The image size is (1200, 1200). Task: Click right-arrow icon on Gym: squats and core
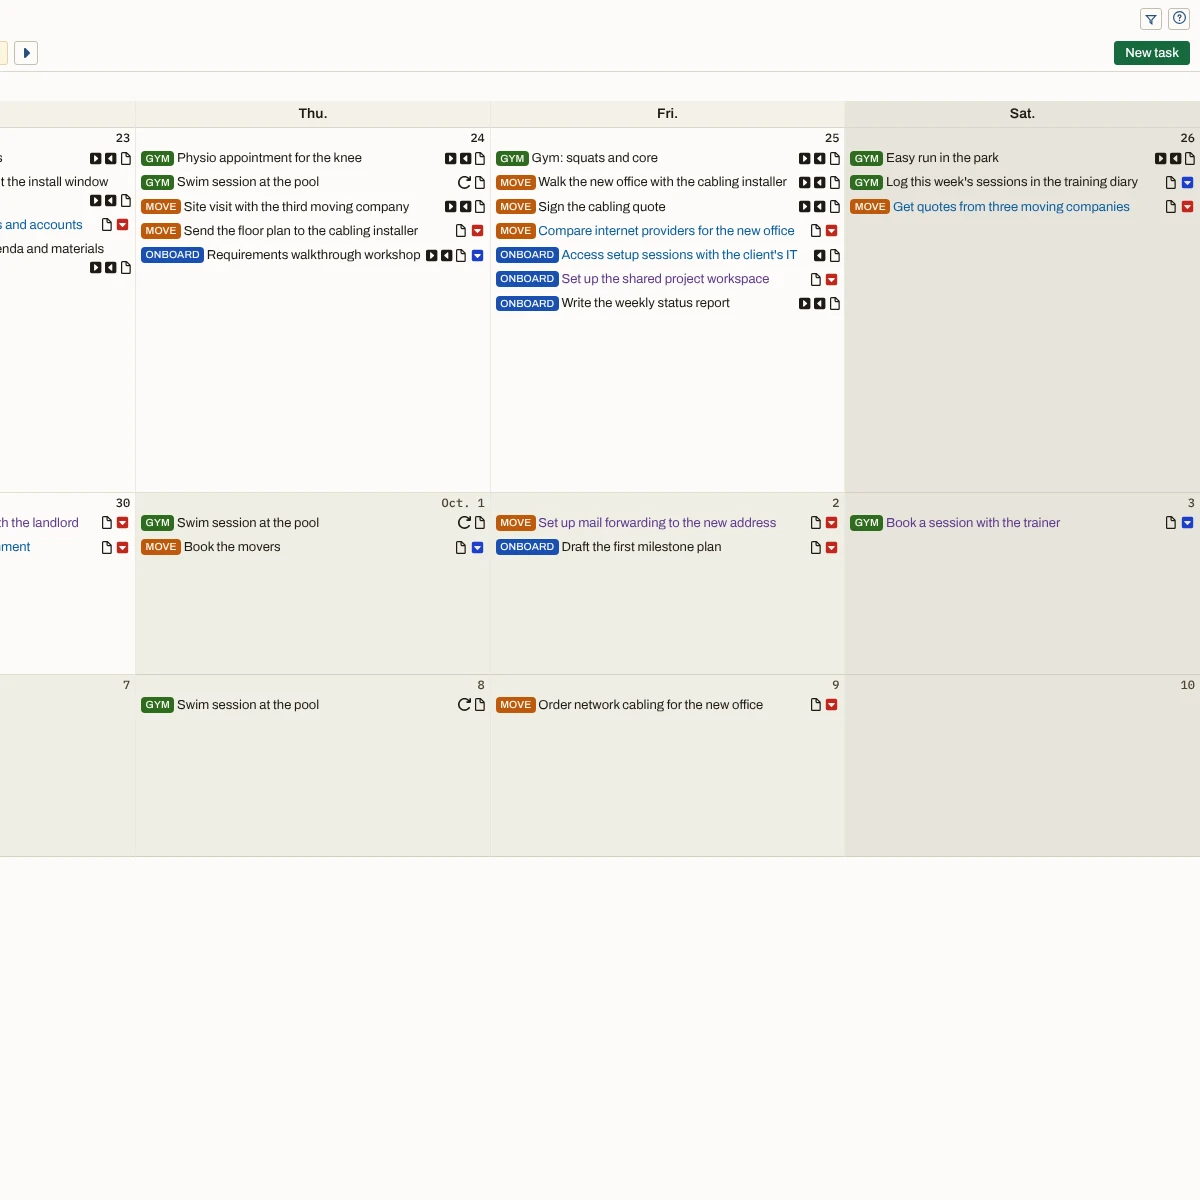click(804, 158)
